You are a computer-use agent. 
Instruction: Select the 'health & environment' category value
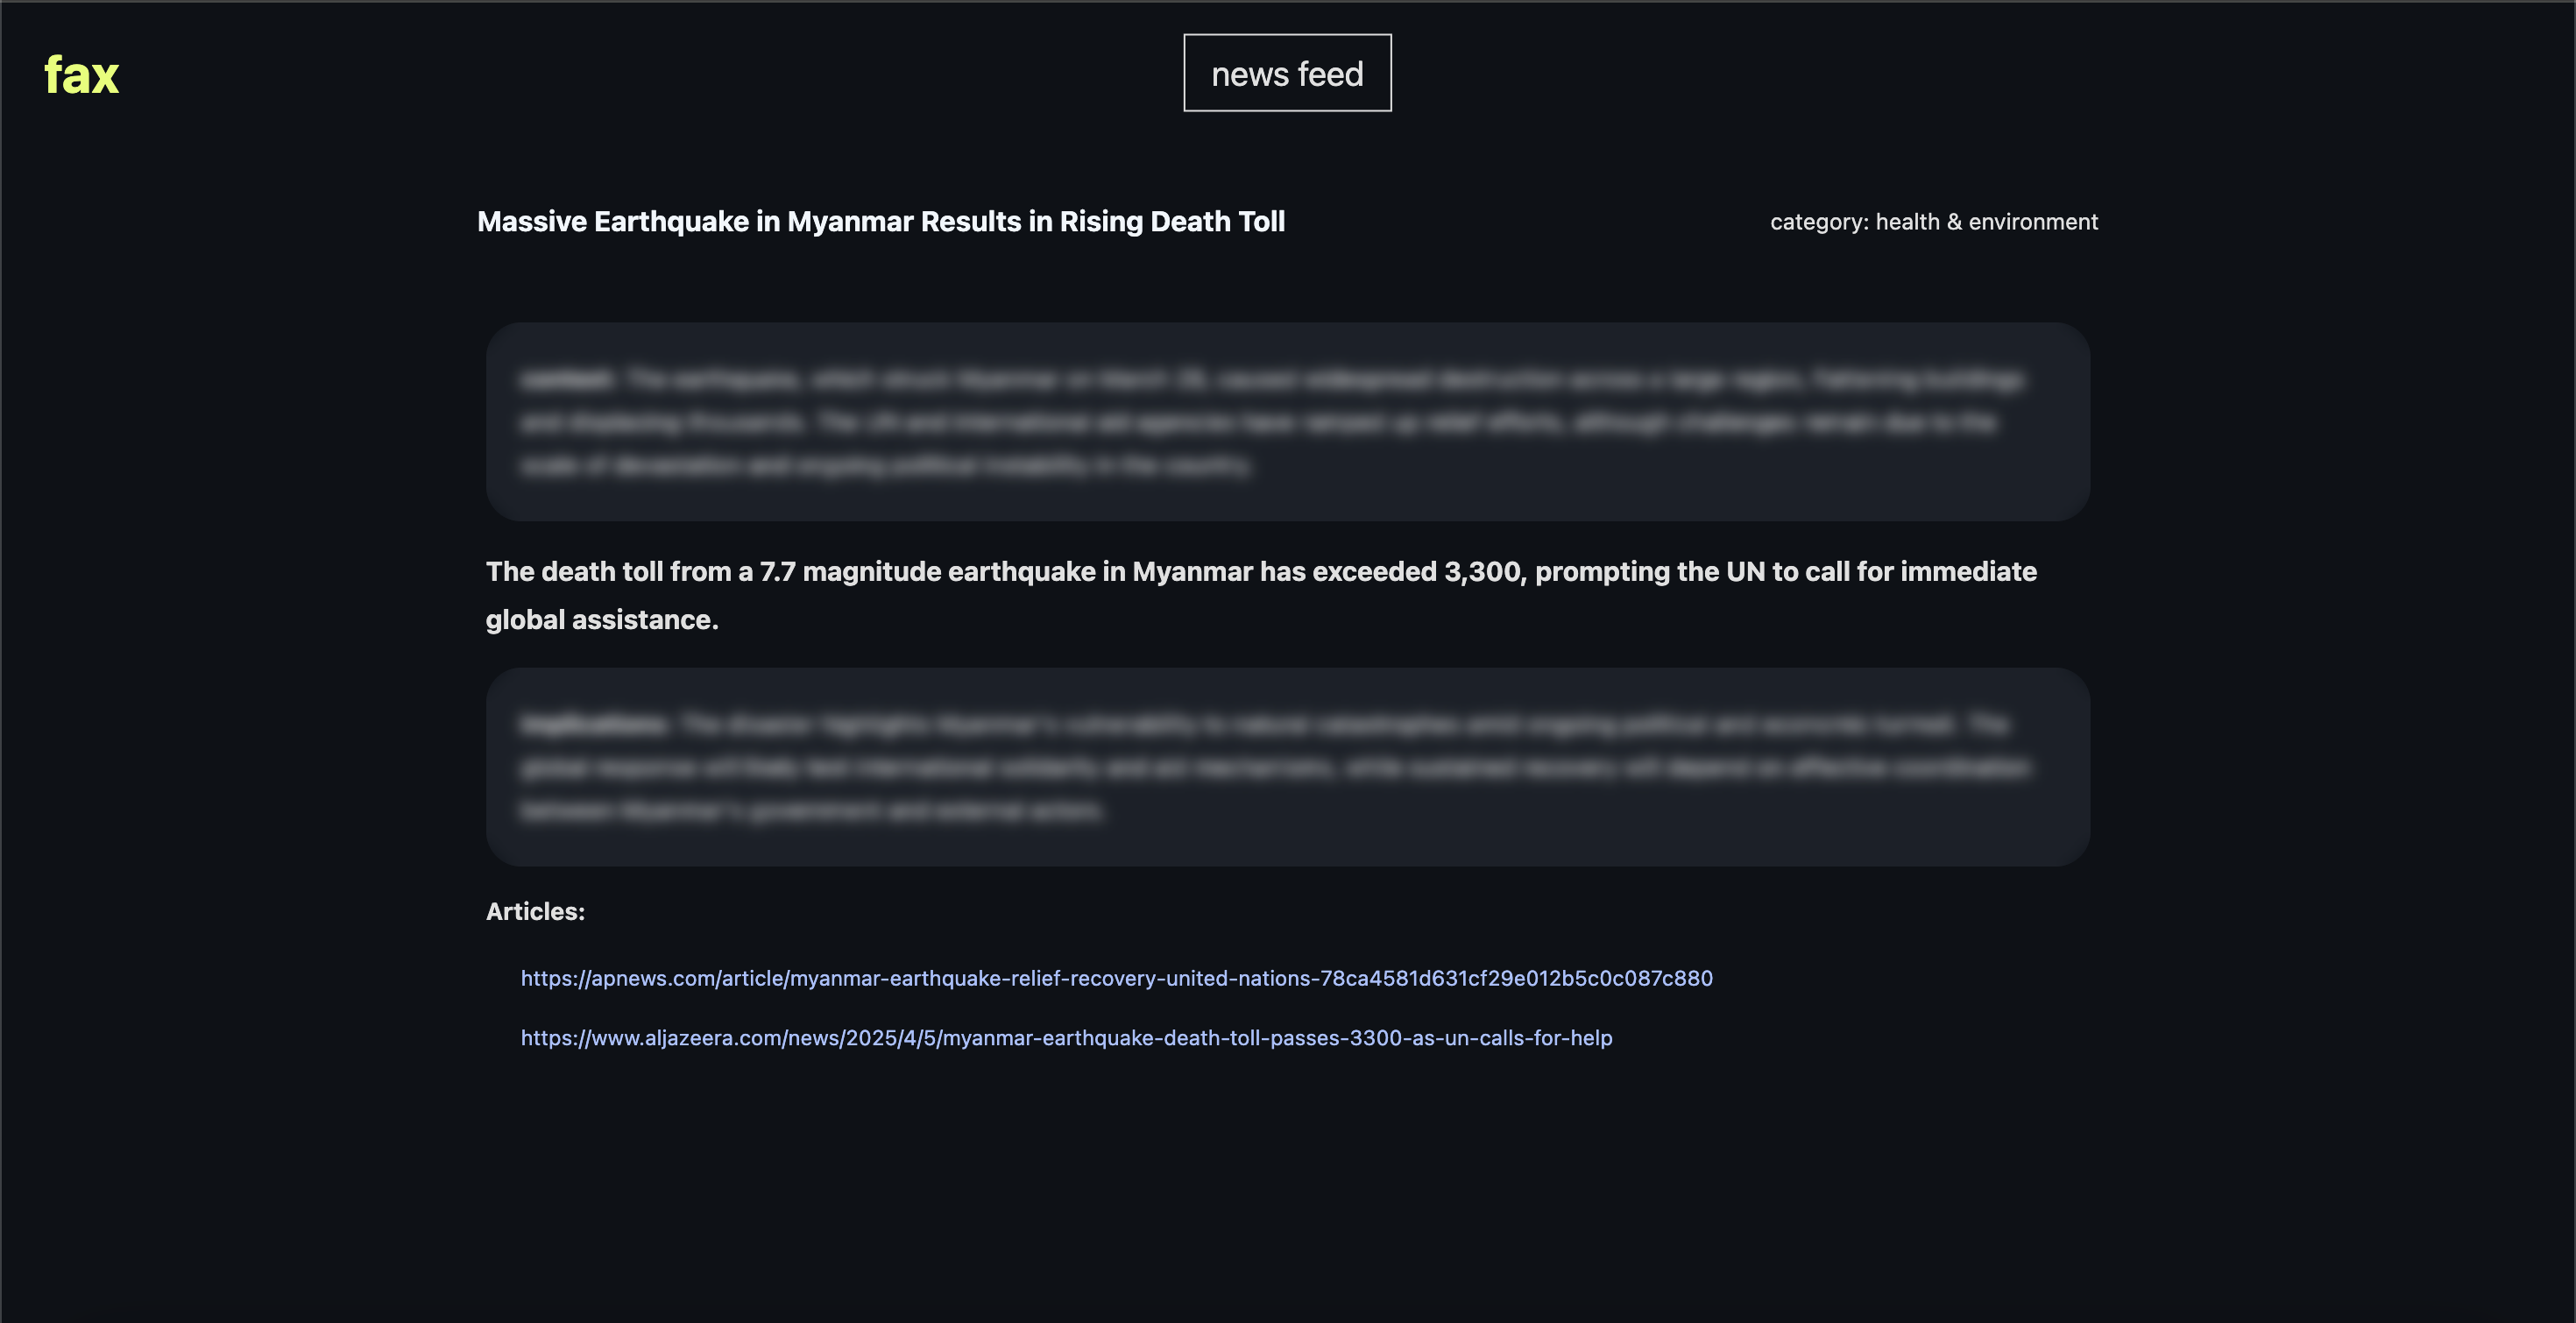1986,222
